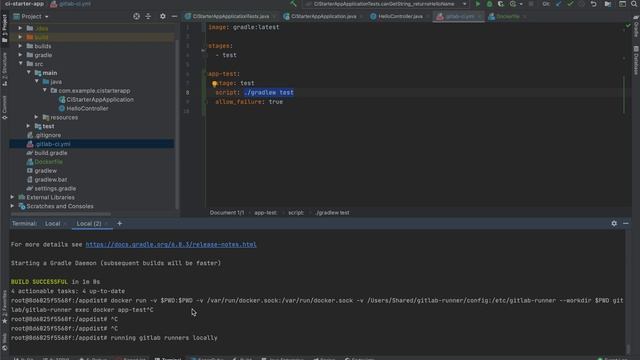Screen dimensions: 640x360
Task: Expand the builds folder
Action: point(20,46)
